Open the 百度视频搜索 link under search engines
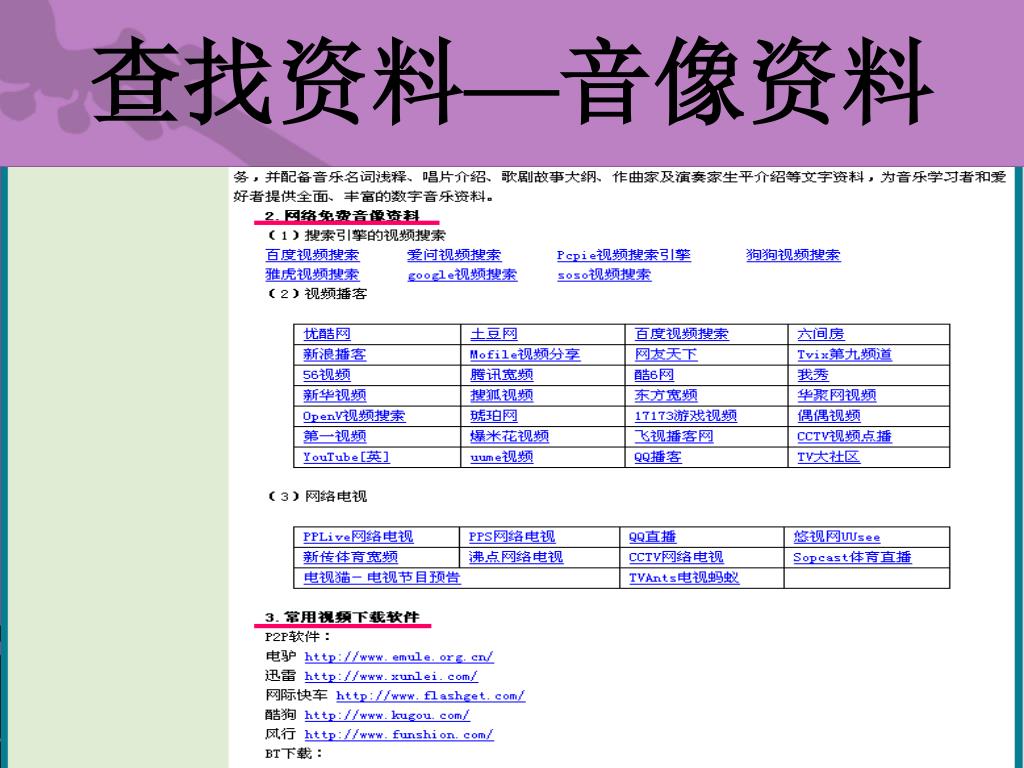 (x=312, y=255)
